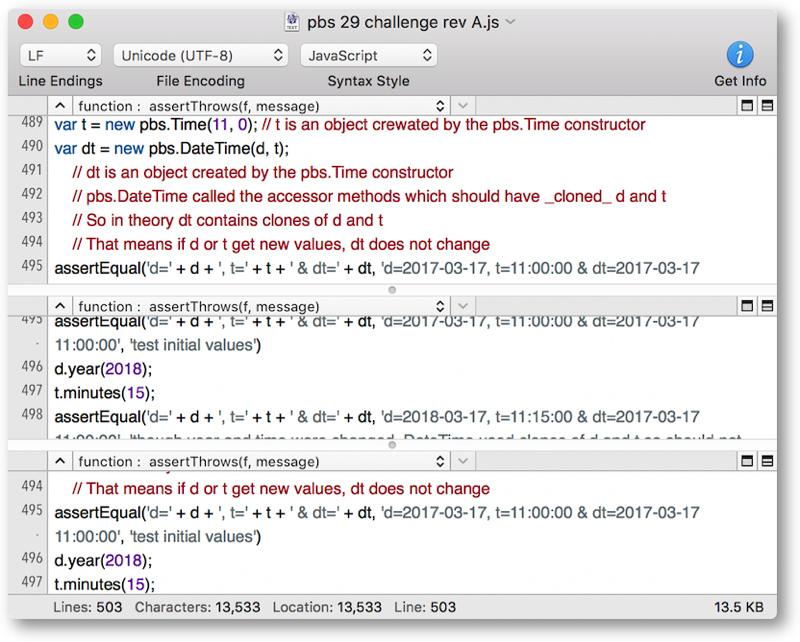The image size is (800, 642).
Task: Click the gray chevron beside the function popup
Action: tap(462, 105)
